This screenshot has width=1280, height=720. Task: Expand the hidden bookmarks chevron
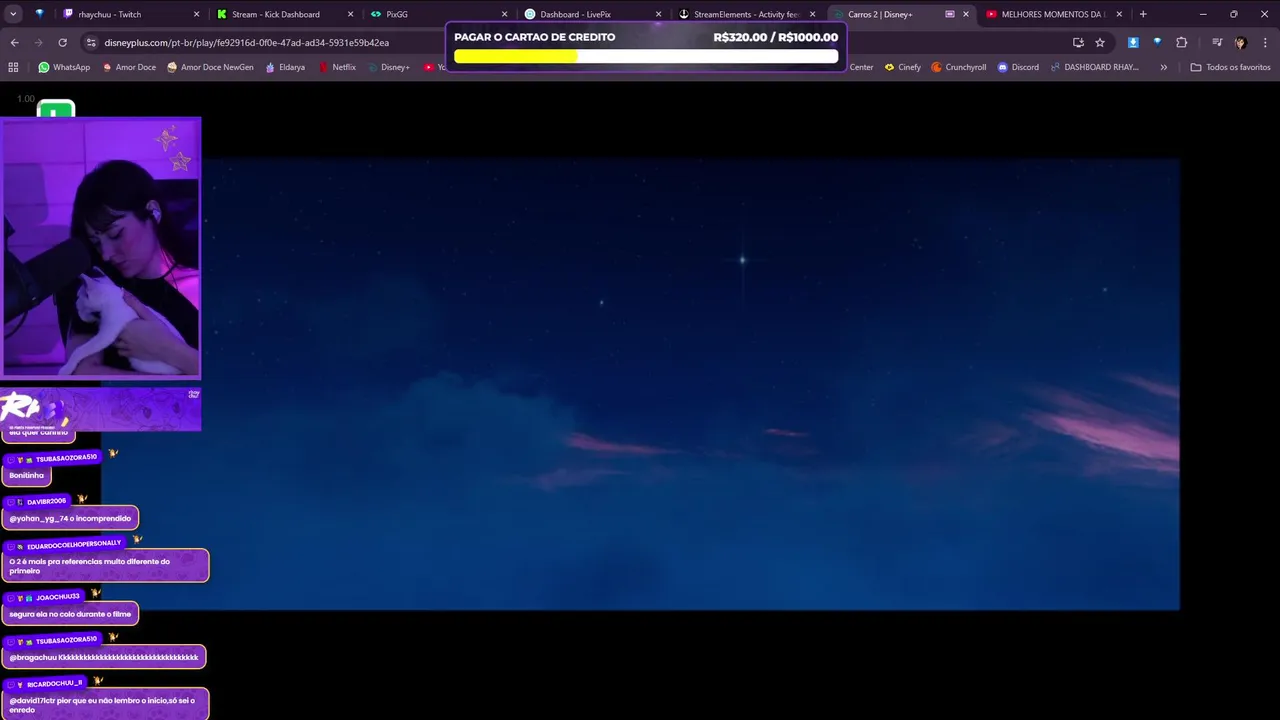pos(1163,67)
